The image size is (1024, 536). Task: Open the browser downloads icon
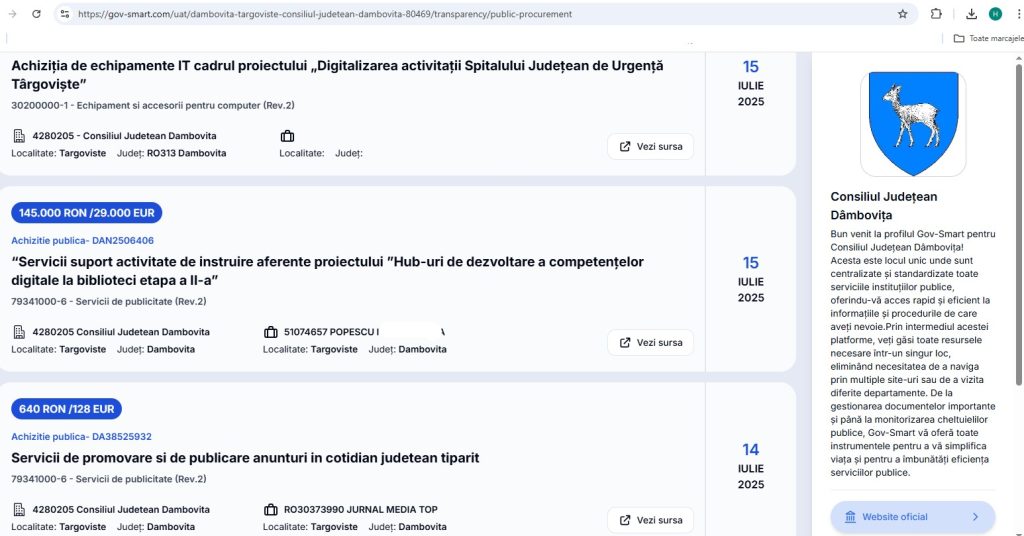point(972,14)
